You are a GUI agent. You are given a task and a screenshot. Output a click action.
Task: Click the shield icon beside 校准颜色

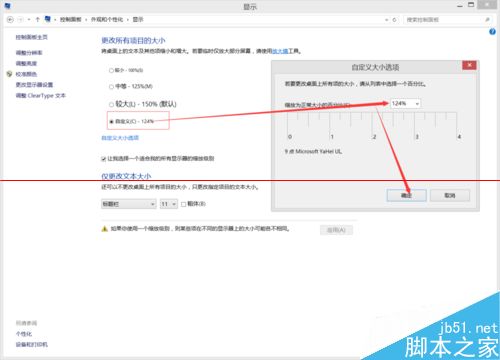[x=9, y=74]
